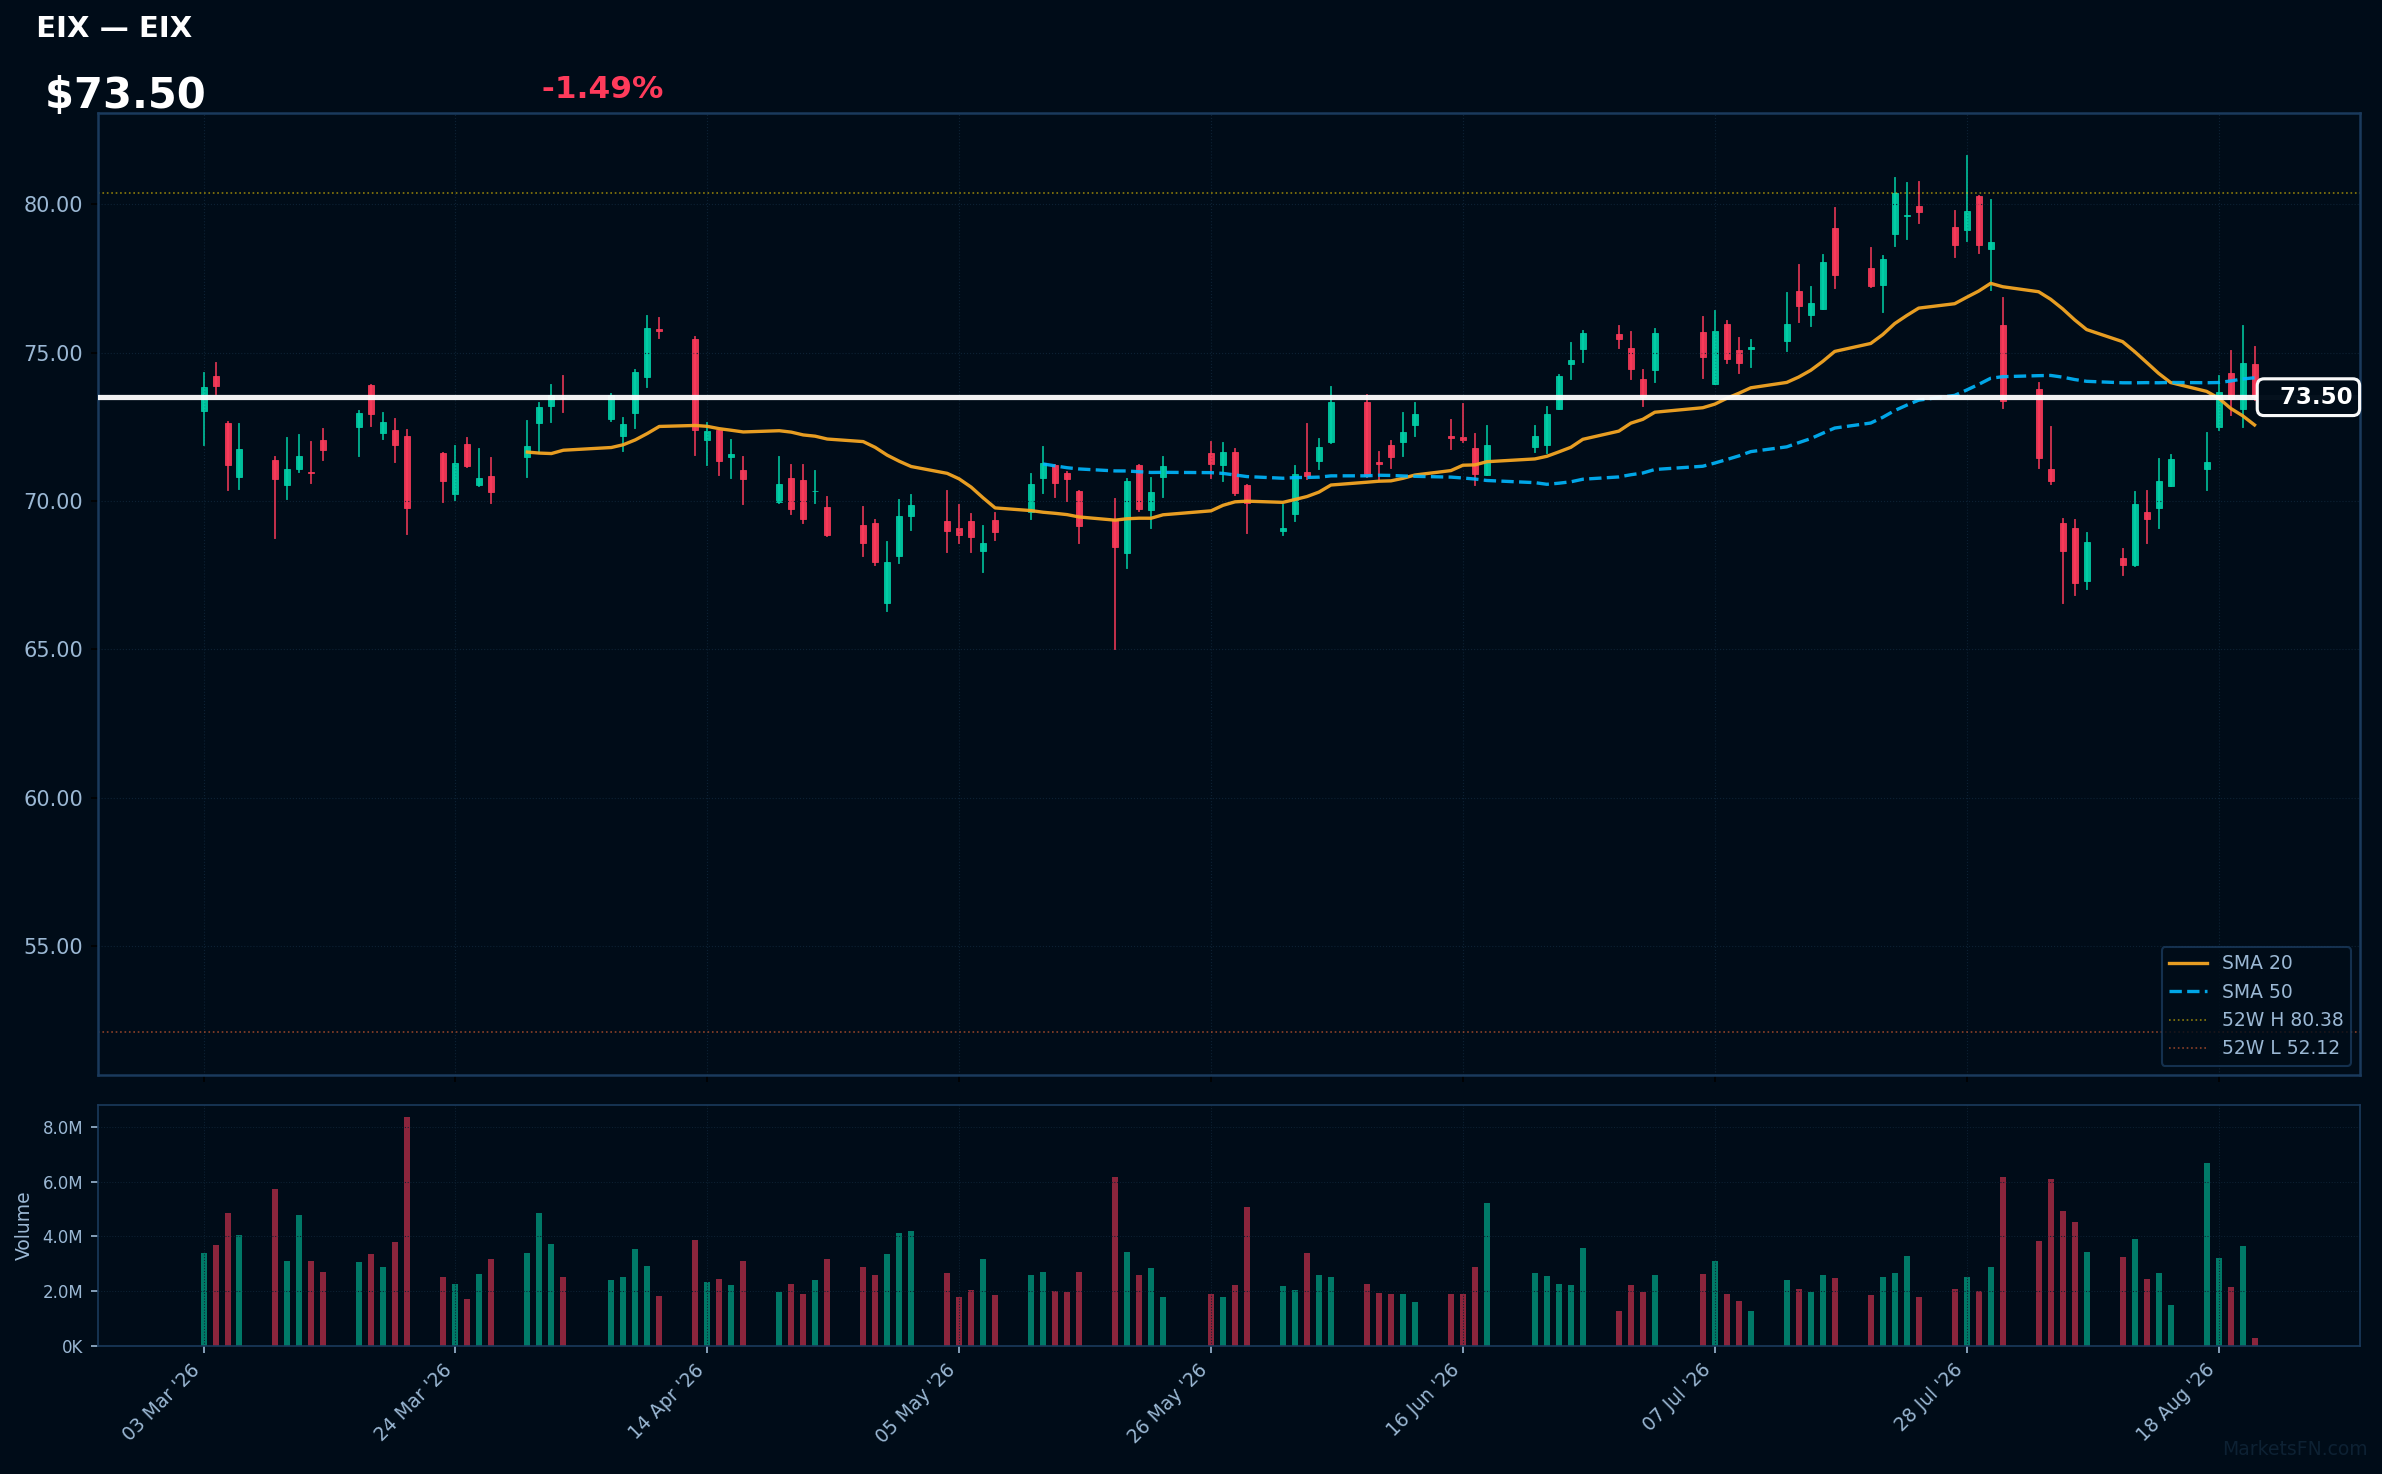Click the 55.00 price axis label
Screen dimensions: 2382x1474
tap(53, 947)
